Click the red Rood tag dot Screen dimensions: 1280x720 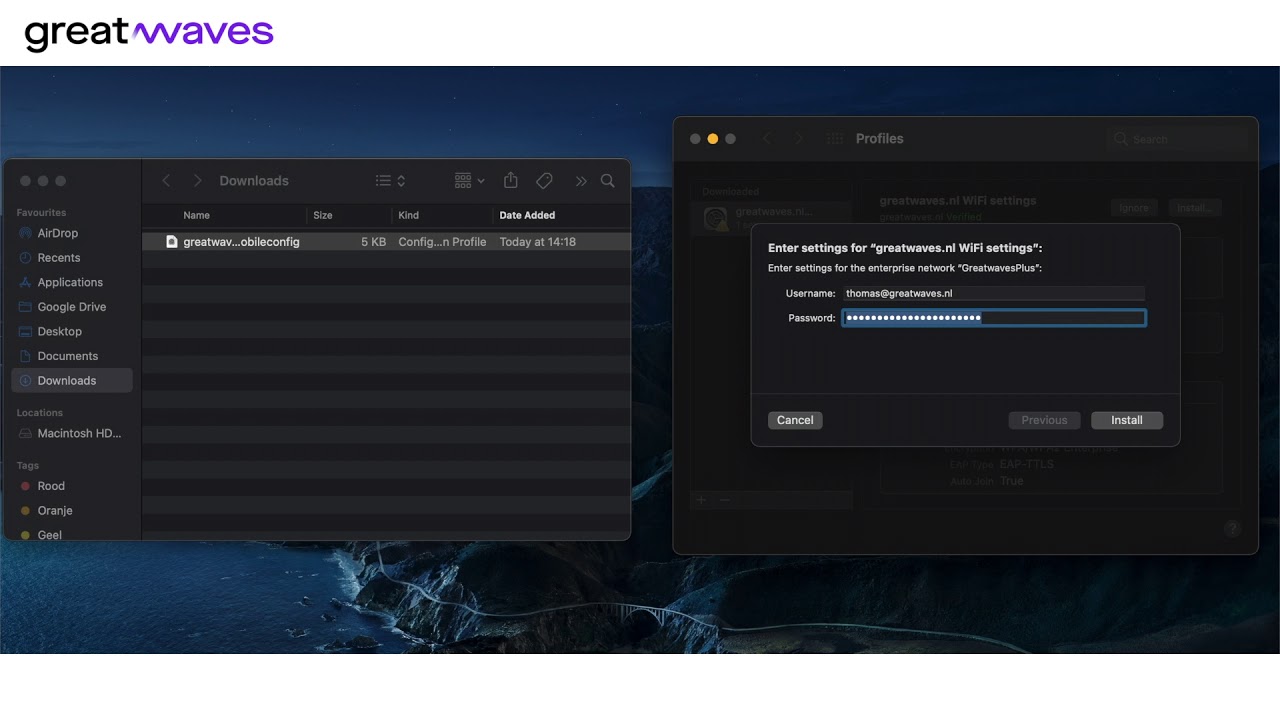tap(25, 486)
